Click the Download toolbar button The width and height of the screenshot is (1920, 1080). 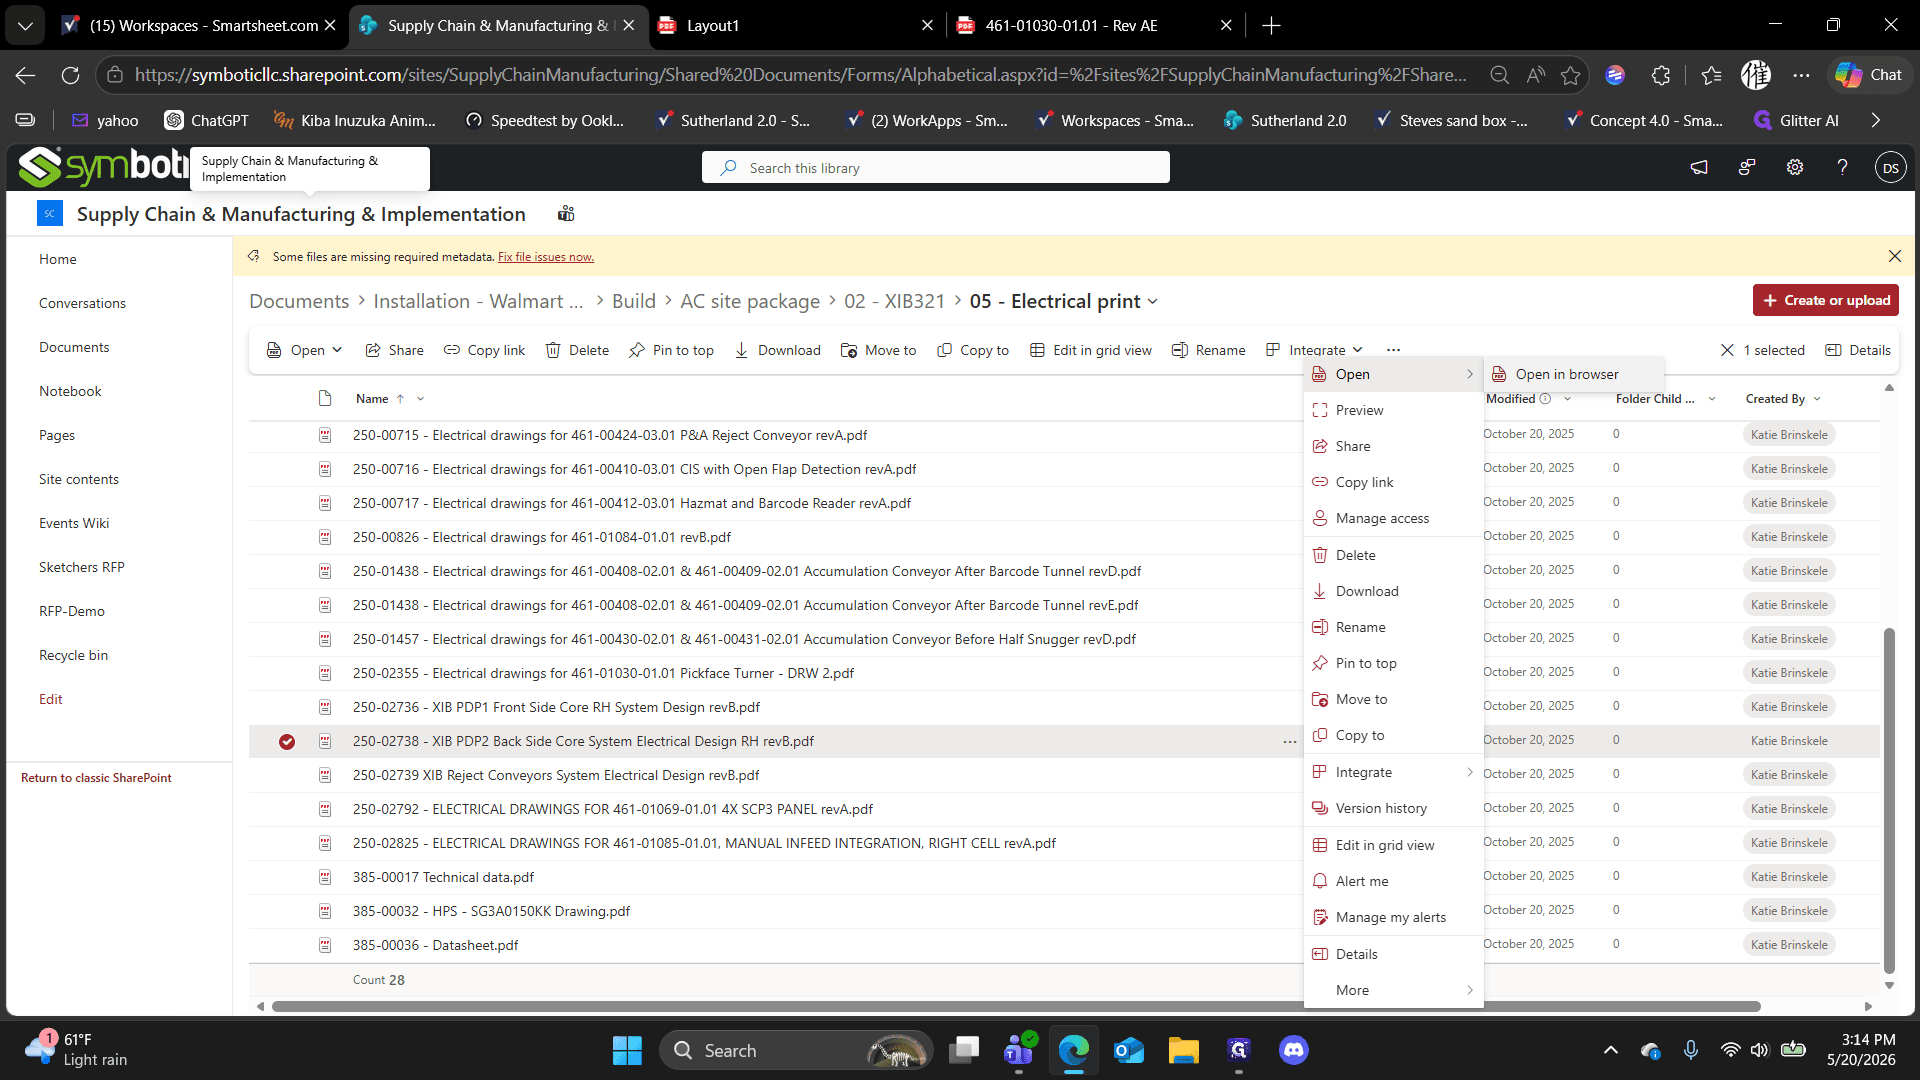click(x=778, y=350)
